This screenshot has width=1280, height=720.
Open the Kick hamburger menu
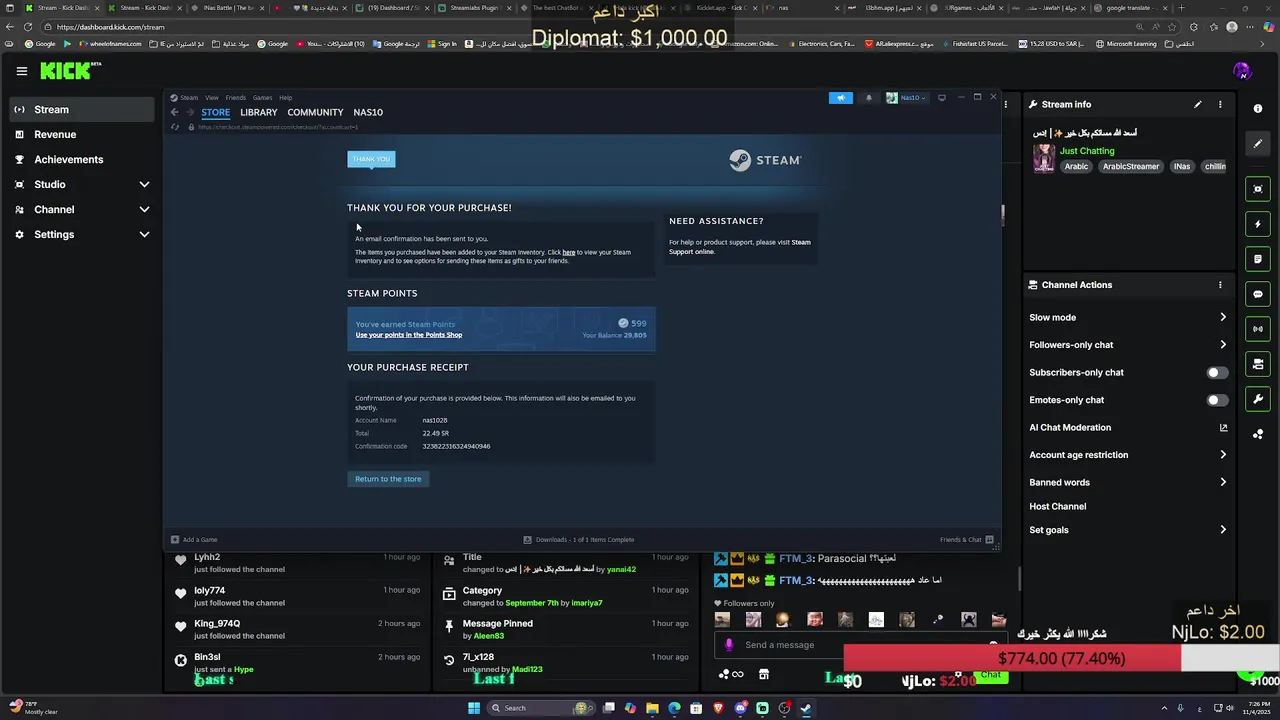pyautogui.click(x=21, y=71)
